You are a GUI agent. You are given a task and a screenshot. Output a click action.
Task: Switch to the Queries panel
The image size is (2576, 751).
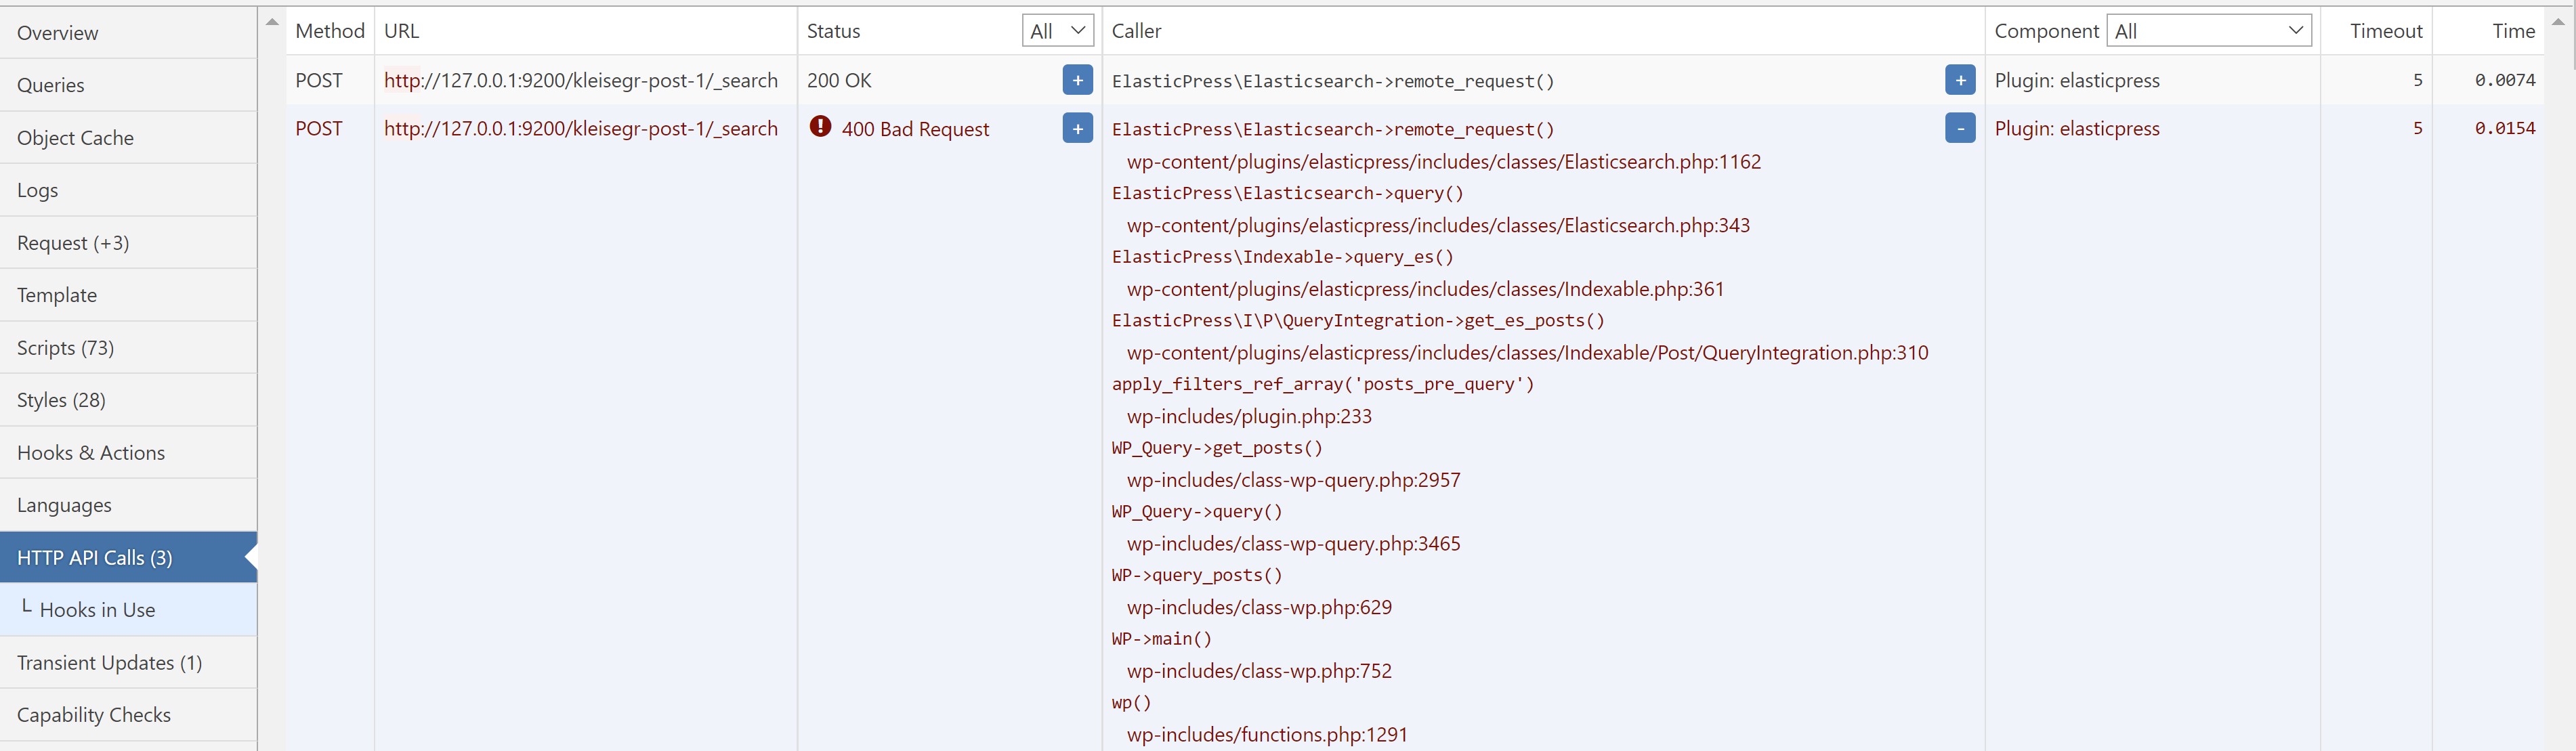(51, 84)
